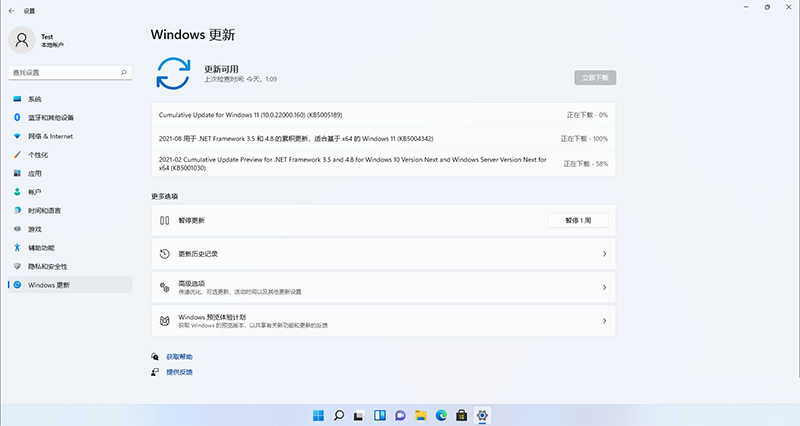Screen dimensions: 800x426
Task: Click the 更新可用 status heading
Action: tap(221, 69)
